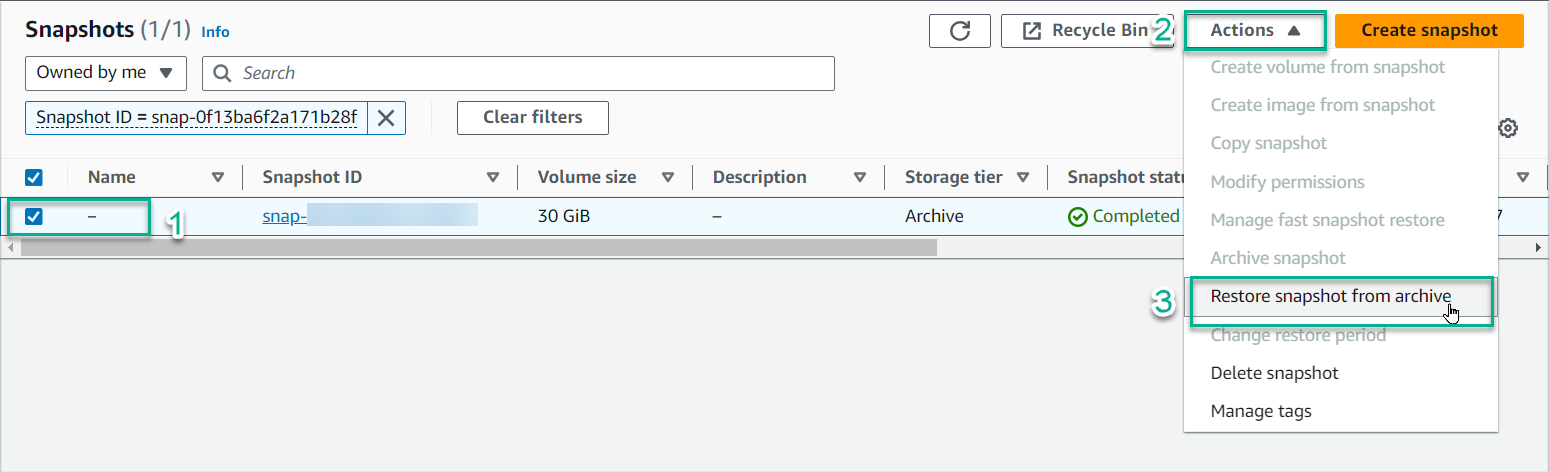Sort by the Name column arrow
1549x472 pixels.
pyautogui.click(x=218, y=178)
